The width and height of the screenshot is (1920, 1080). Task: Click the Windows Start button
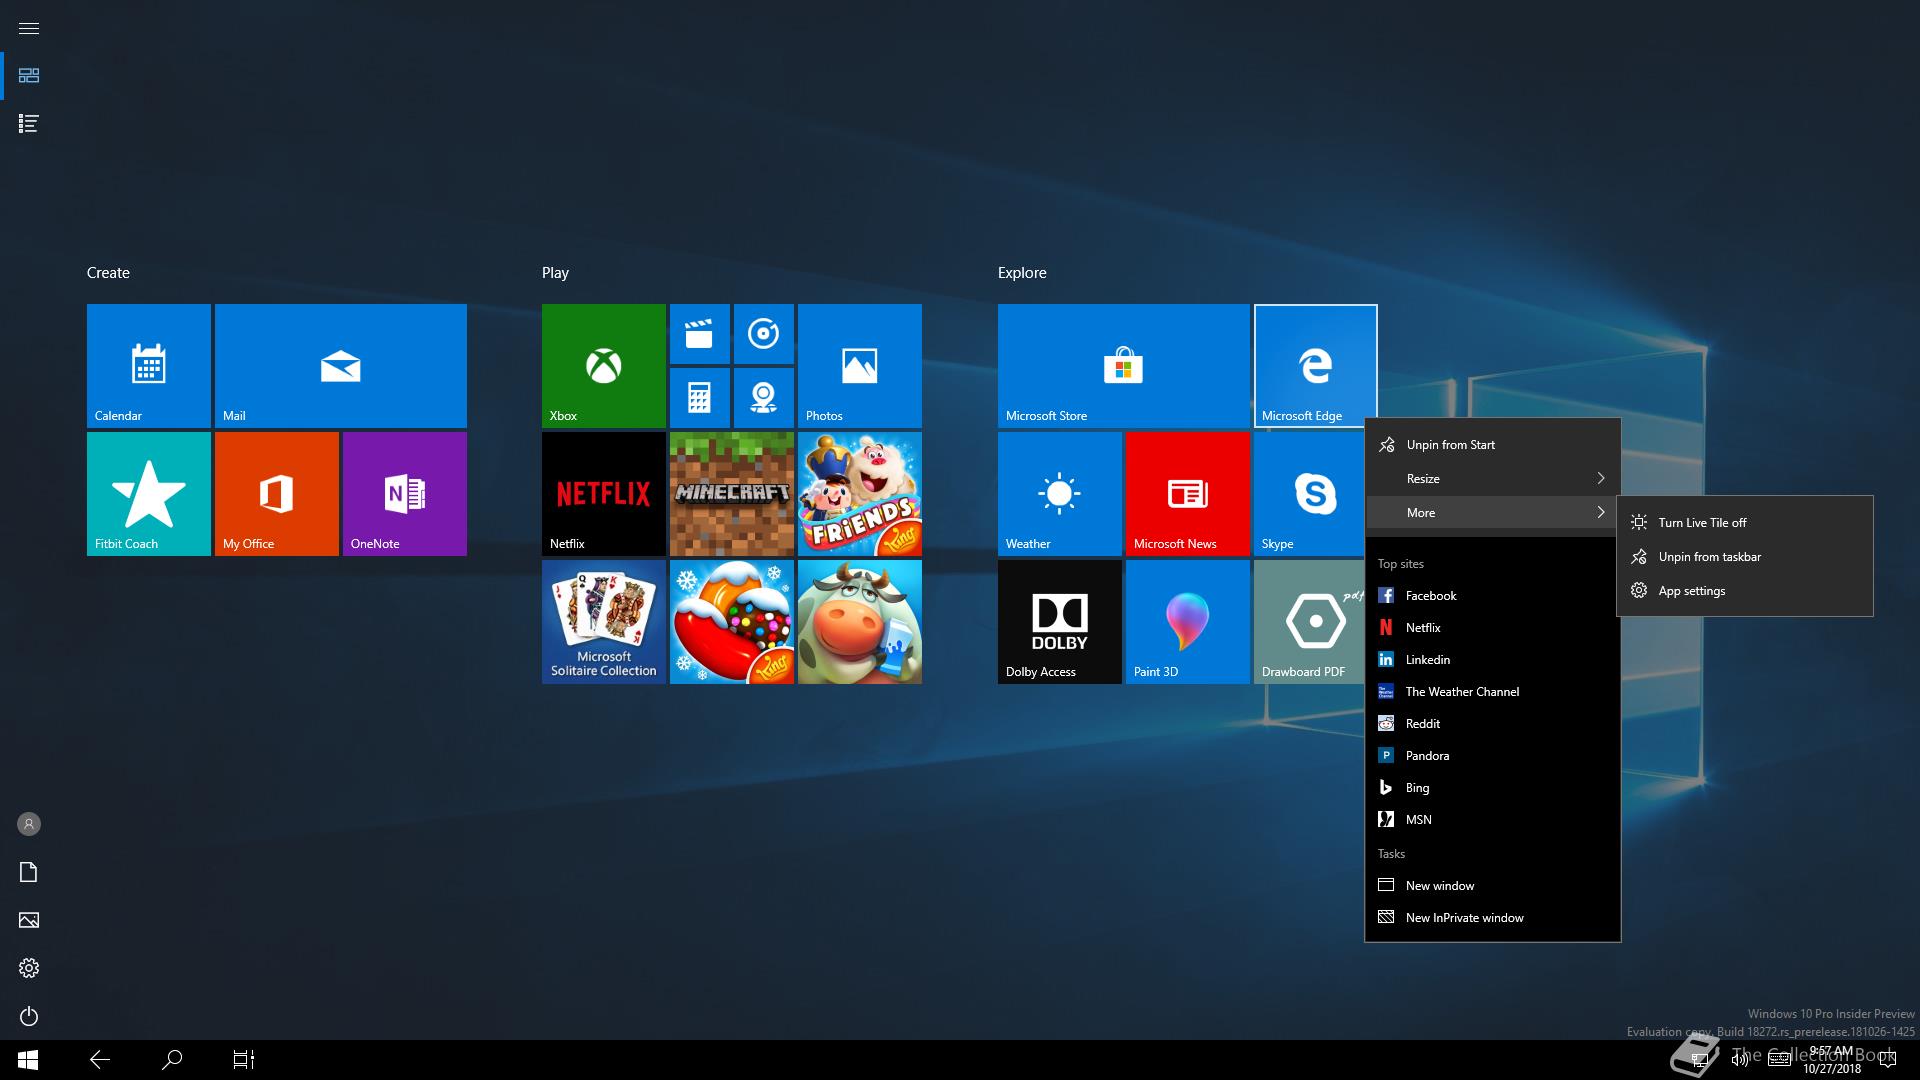(28, 1060)
